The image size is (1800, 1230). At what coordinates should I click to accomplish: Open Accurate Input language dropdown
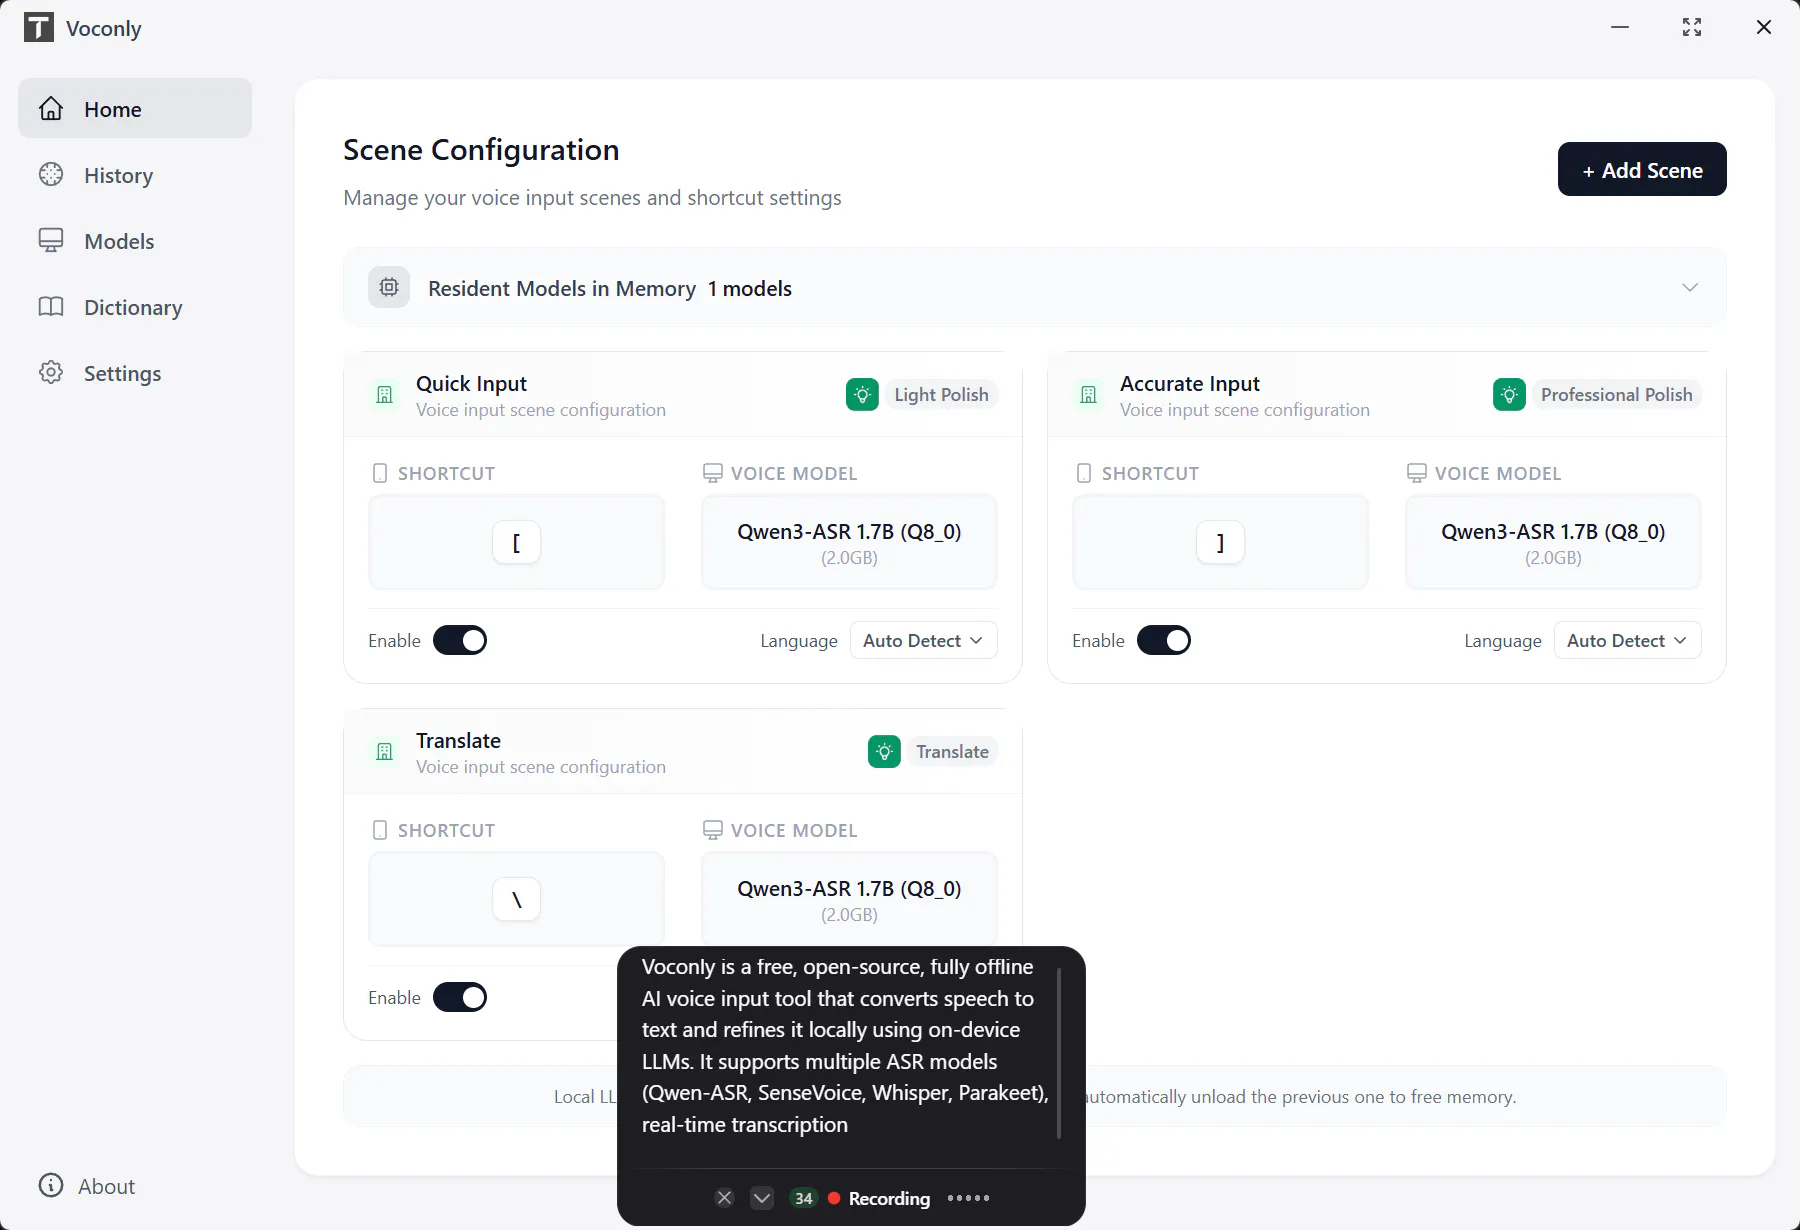[1627, 640]
